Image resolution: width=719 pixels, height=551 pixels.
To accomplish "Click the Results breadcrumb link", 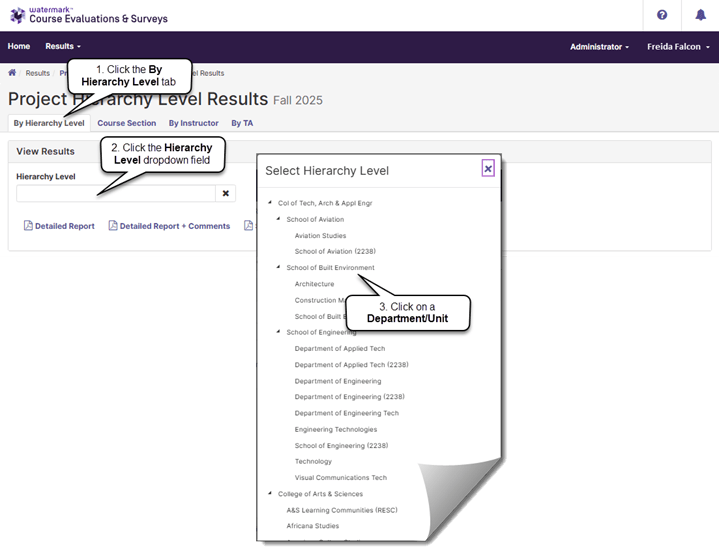I will [38, 73].
